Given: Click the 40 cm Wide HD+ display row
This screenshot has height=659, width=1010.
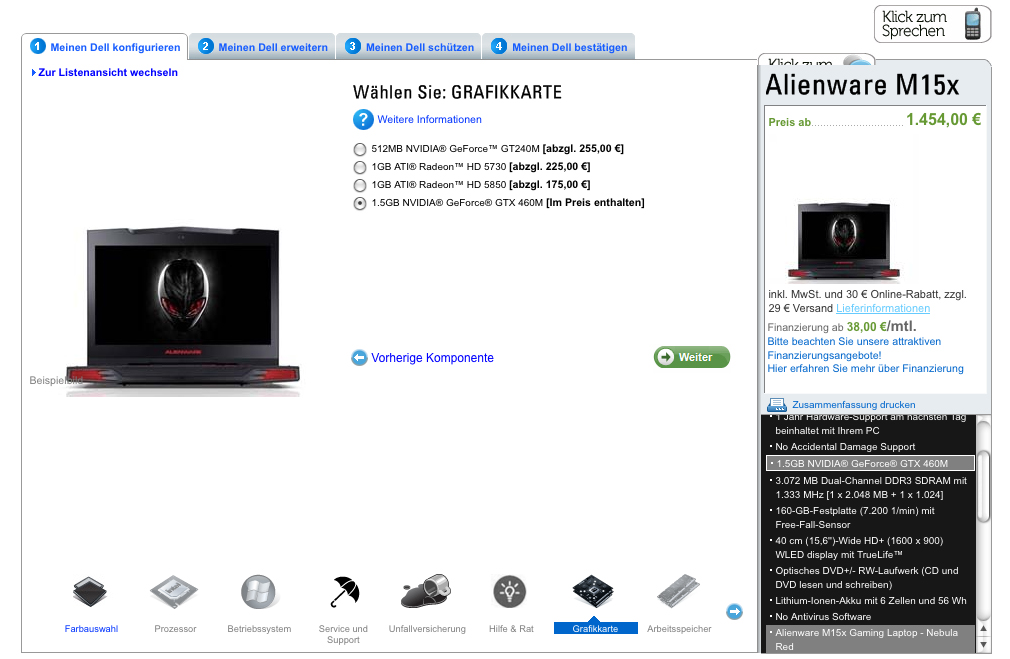Looking at the screenshot, I should (856, 548).
